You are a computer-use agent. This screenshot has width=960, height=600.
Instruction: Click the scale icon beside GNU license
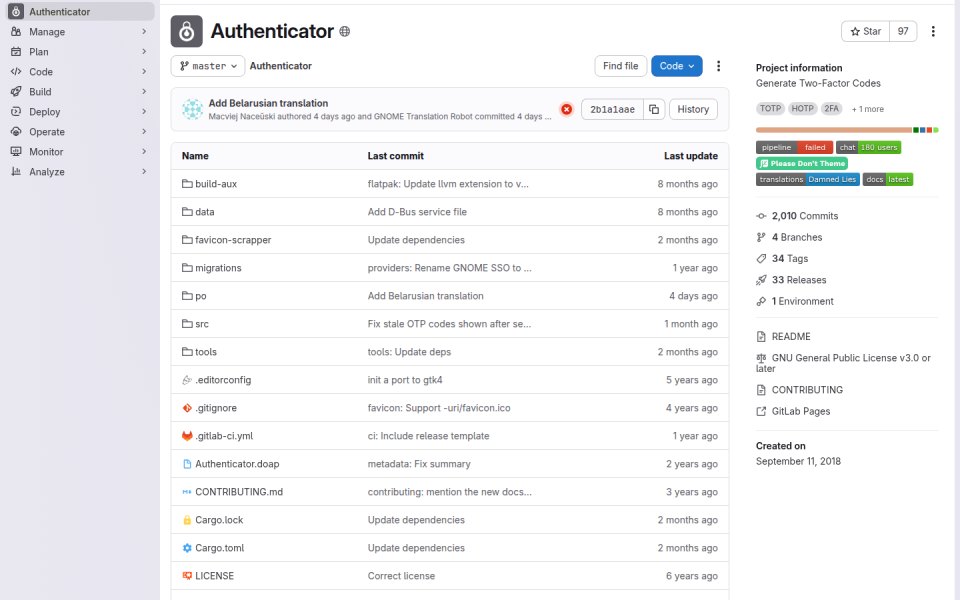[x=761, y=358]
